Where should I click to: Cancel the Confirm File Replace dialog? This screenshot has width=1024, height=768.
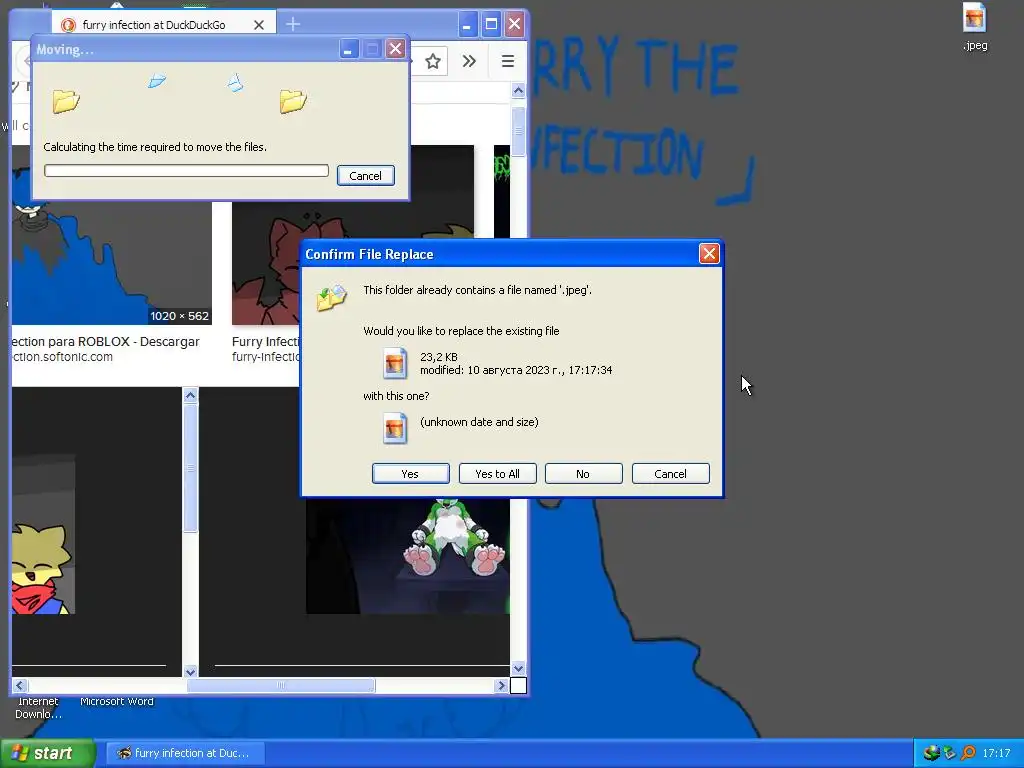[670, 473]
